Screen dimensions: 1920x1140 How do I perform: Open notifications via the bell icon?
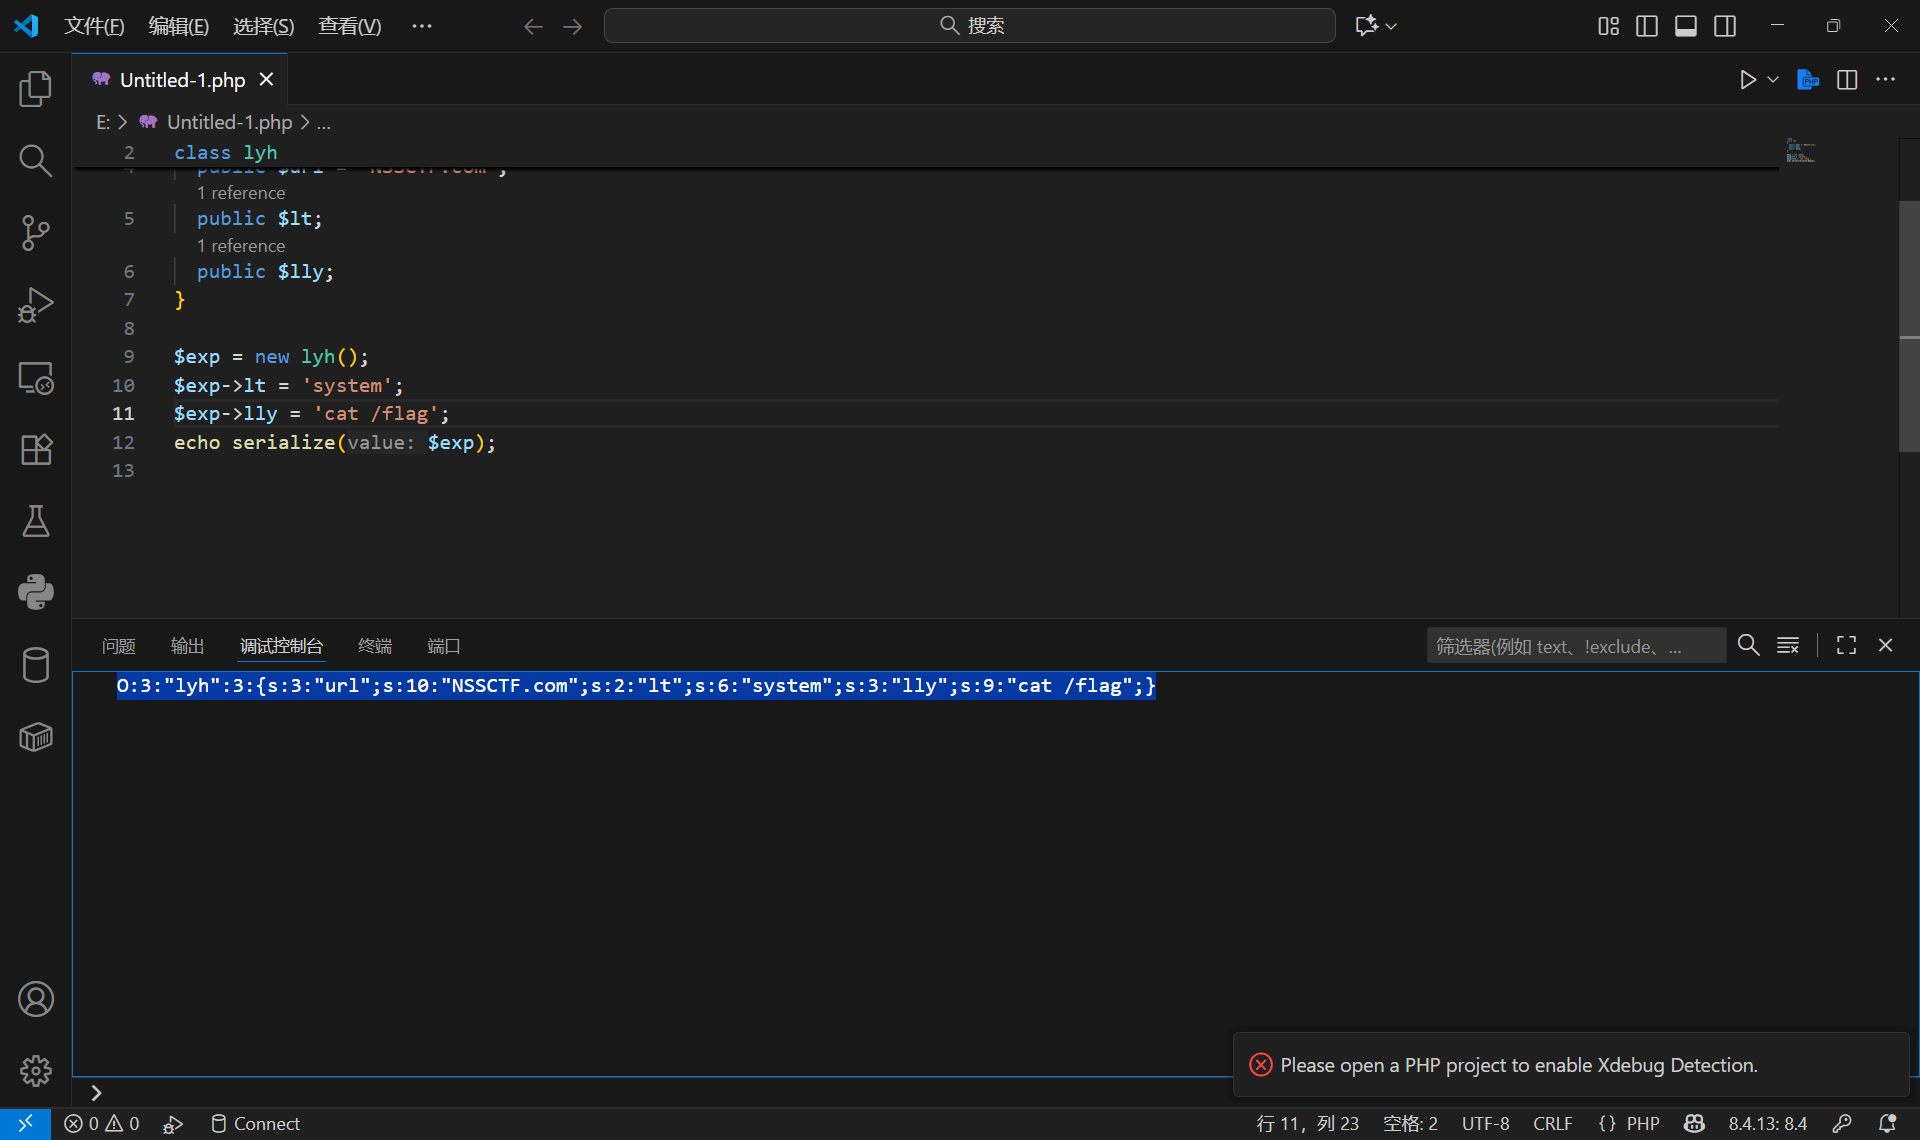(x=1888, y=1123)
